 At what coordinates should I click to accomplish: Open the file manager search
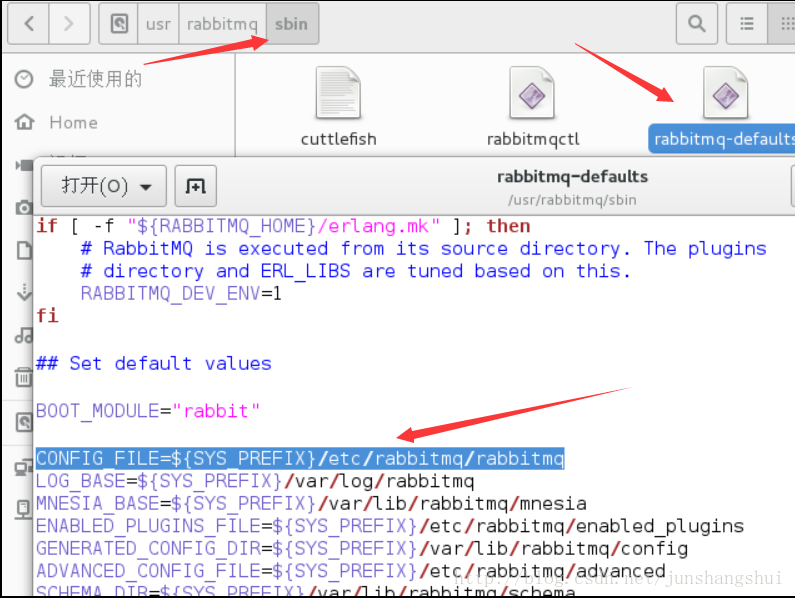[x=697, y=24]
